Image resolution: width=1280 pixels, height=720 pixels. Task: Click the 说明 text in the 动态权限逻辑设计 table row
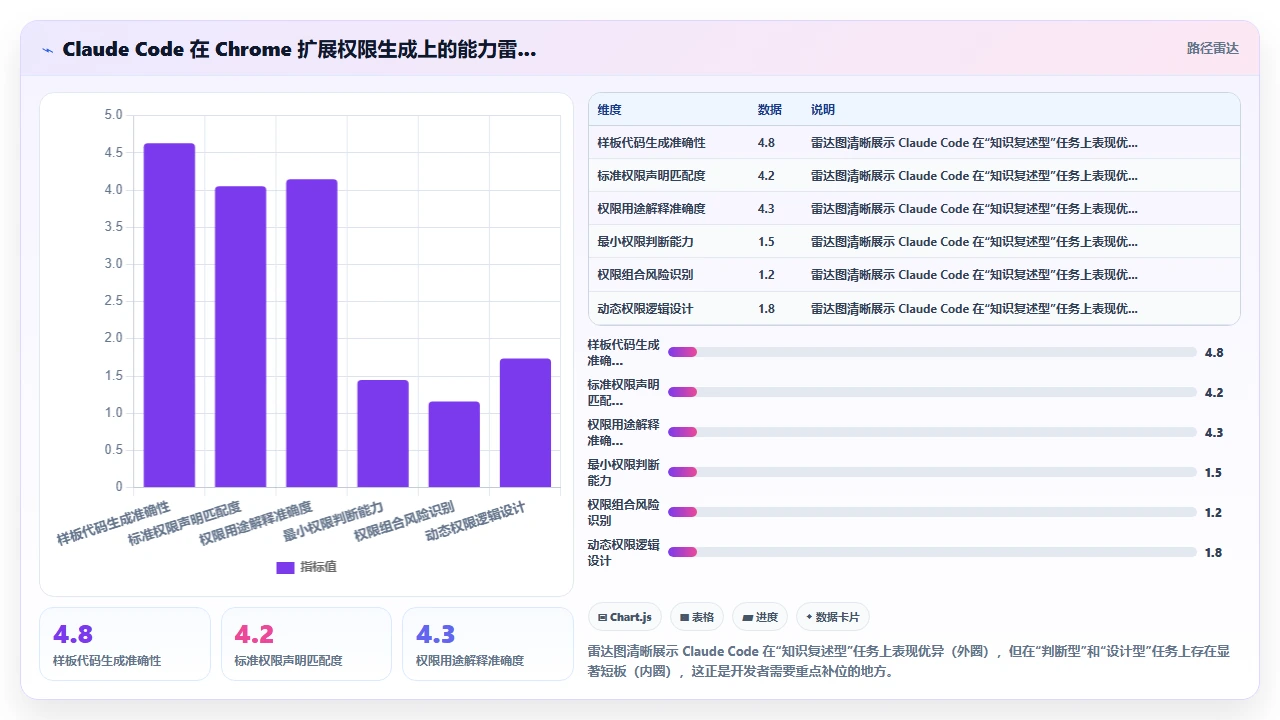(x=974, y=308)
